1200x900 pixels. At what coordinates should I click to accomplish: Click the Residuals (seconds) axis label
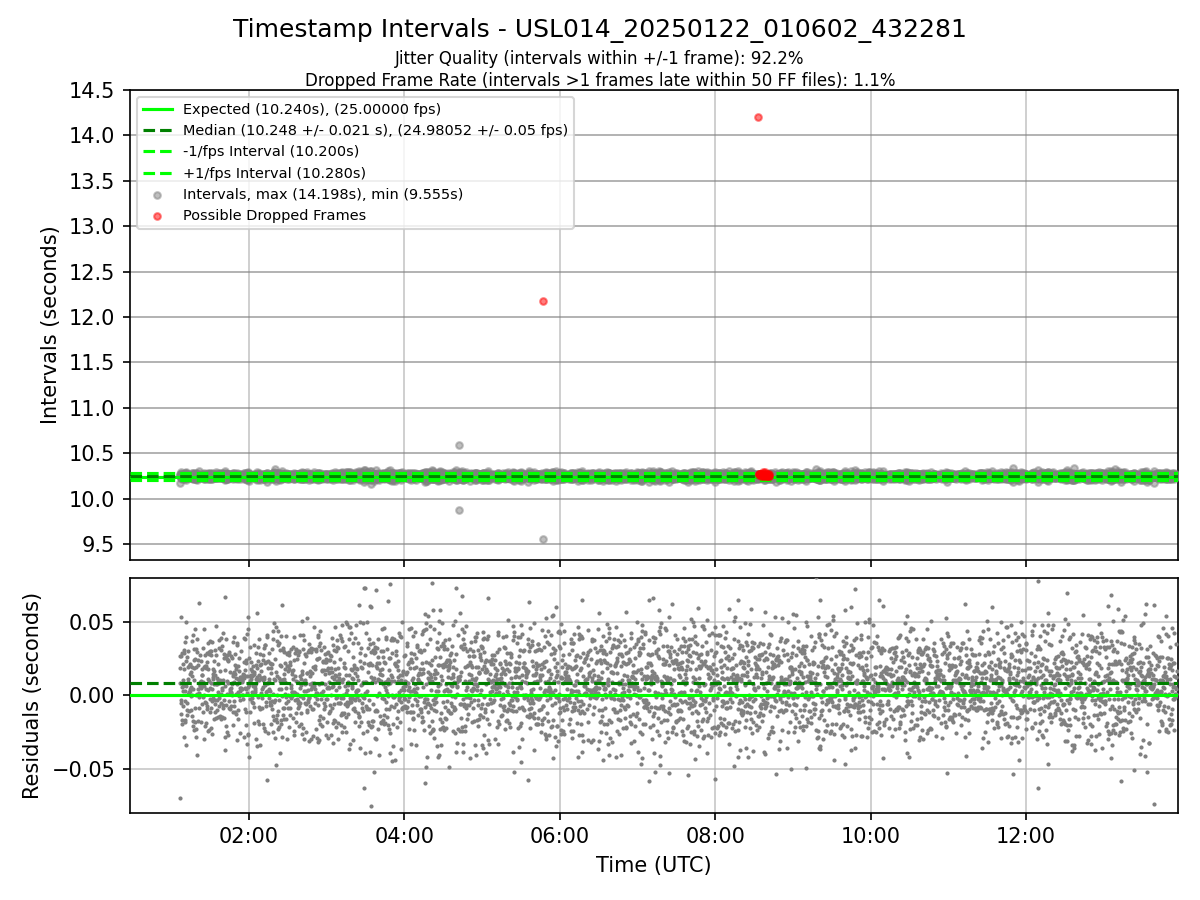coord(32,695)
